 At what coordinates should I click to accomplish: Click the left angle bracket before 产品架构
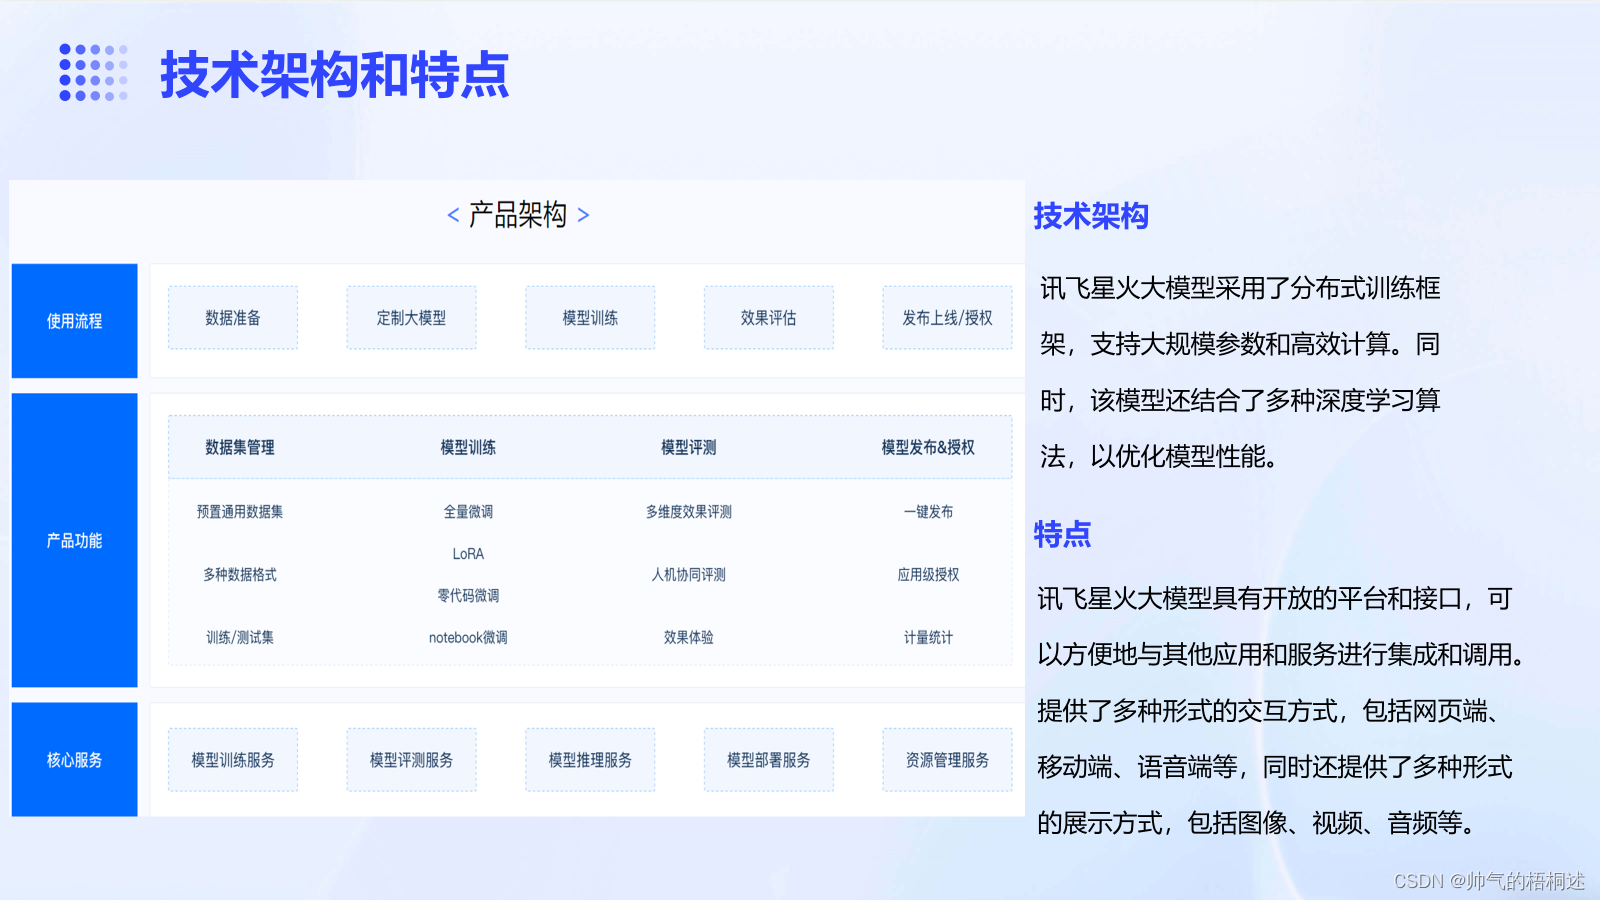[x=453, y=215]
